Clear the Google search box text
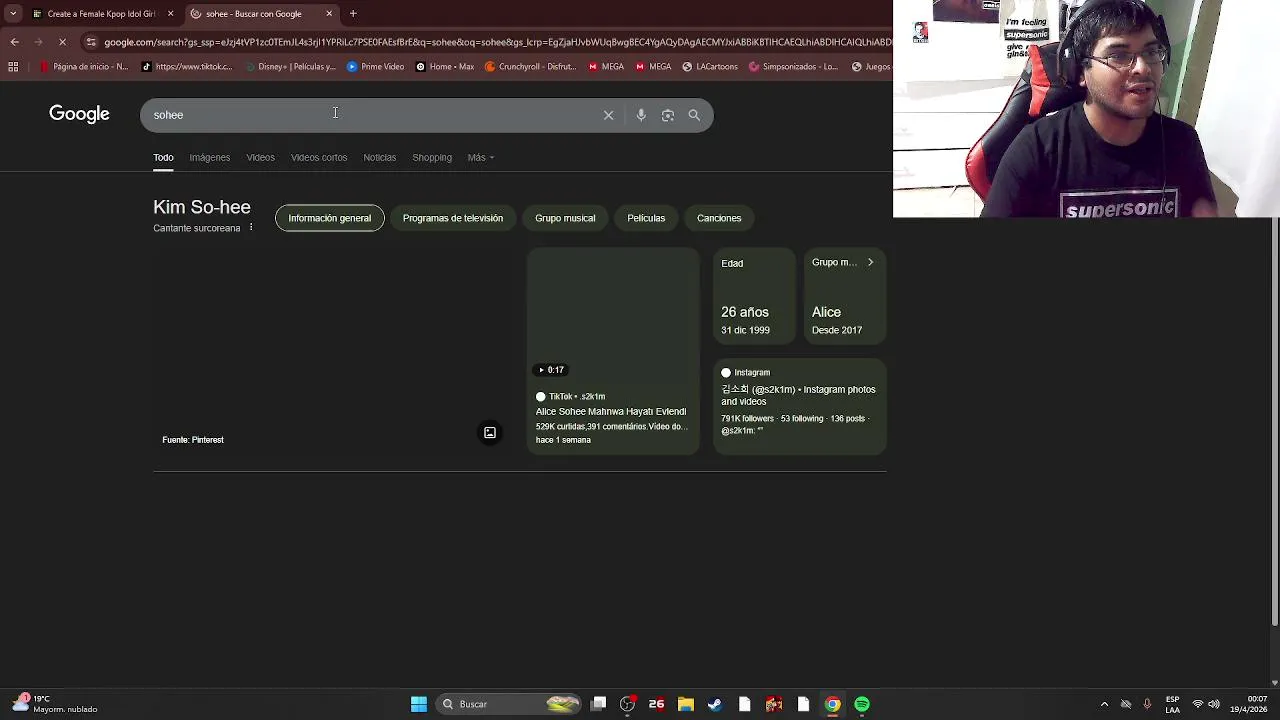 click(608, 115)
